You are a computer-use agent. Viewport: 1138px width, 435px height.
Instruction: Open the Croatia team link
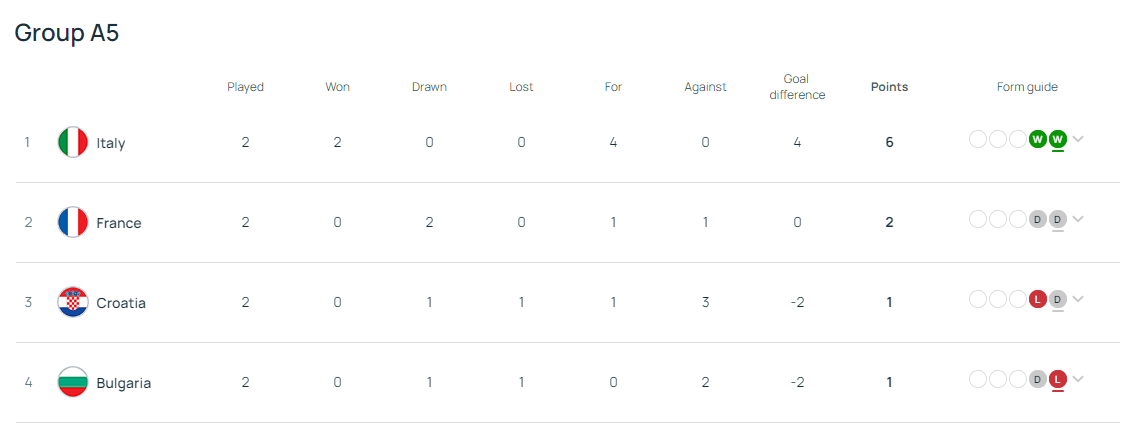[121, 303]
